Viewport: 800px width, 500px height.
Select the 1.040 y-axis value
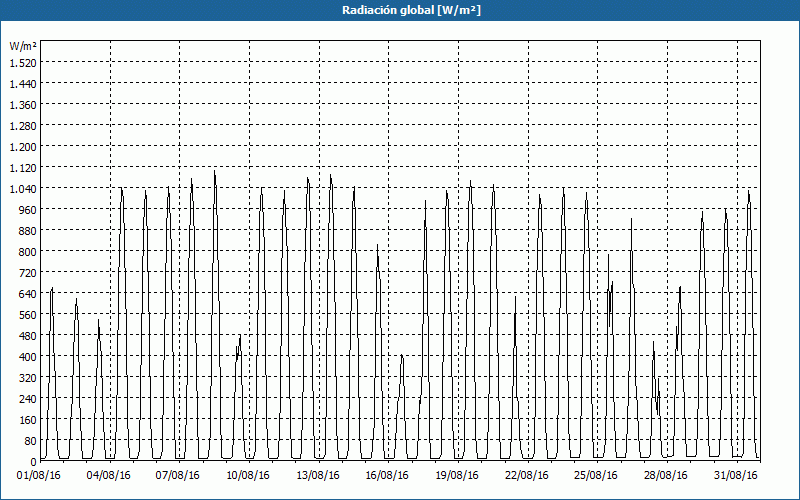[x=23, y=189]
